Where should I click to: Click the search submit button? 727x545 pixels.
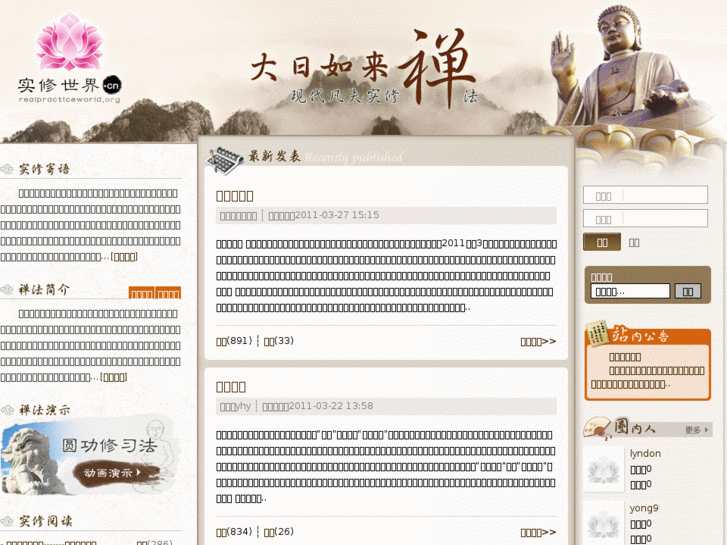click(x=688, y=291)
